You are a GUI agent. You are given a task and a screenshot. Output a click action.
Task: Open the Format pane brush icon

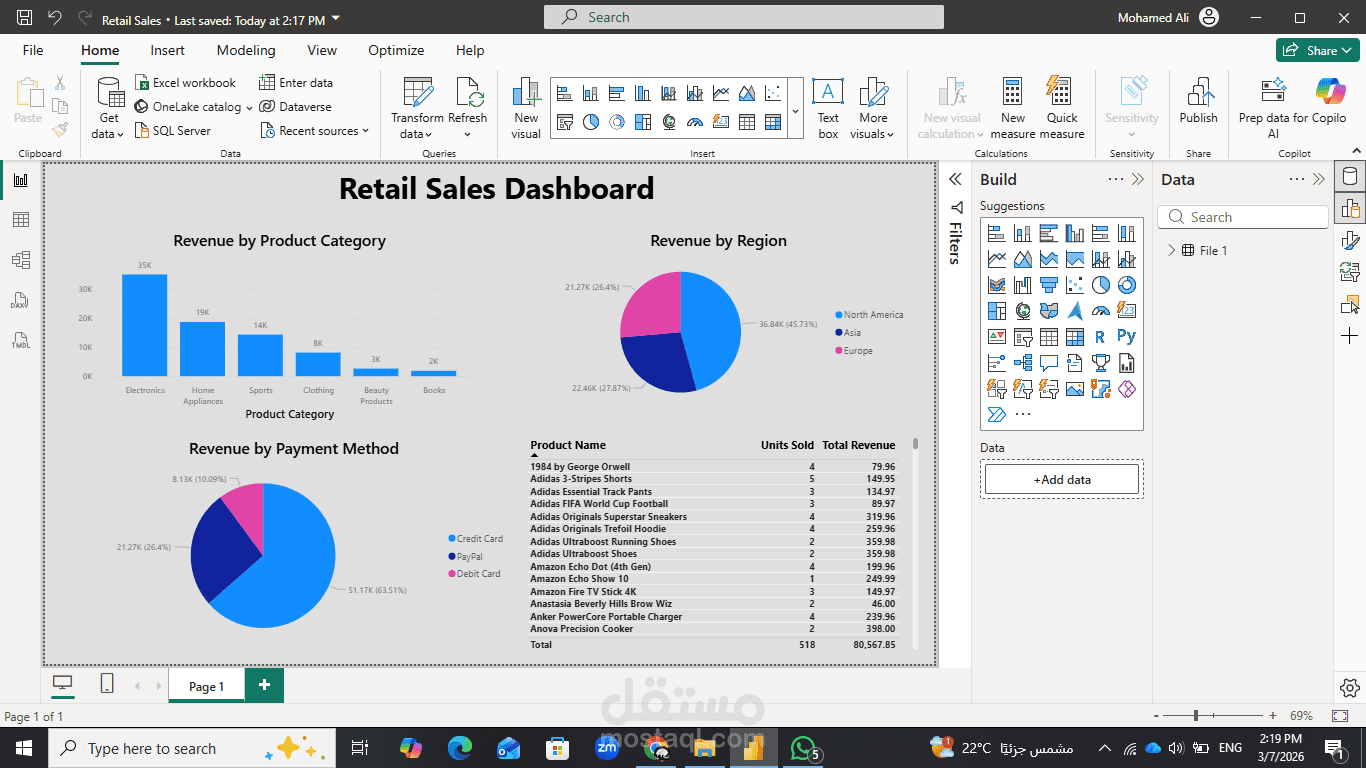point(1350,239)
